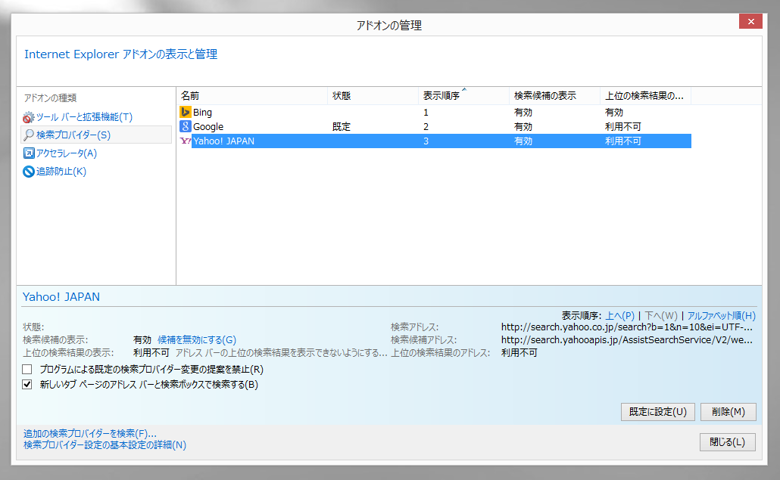Click the accelerators icon in sidebar
Viewport: 780px width, 480px height.
coord(28,153)
